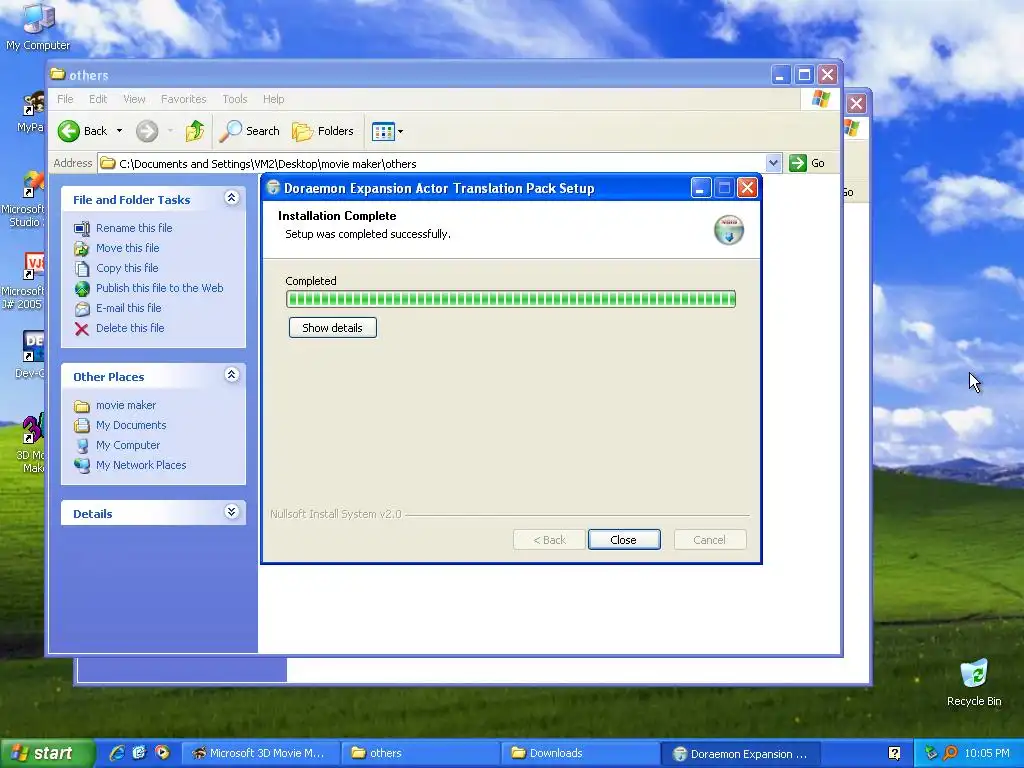Open the File menu

pos(65,99)
